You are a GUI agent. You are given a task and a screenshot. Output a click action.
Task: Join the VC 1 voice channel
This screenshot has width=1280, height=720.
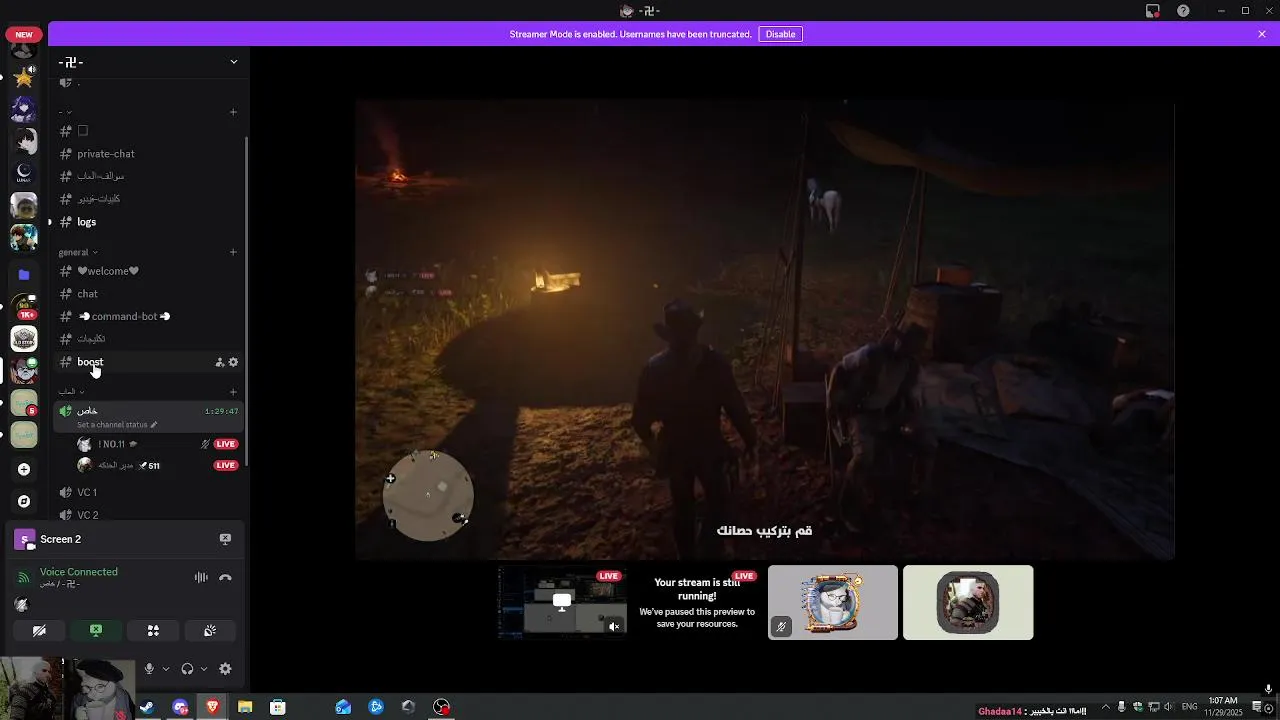tap(148, 492)
